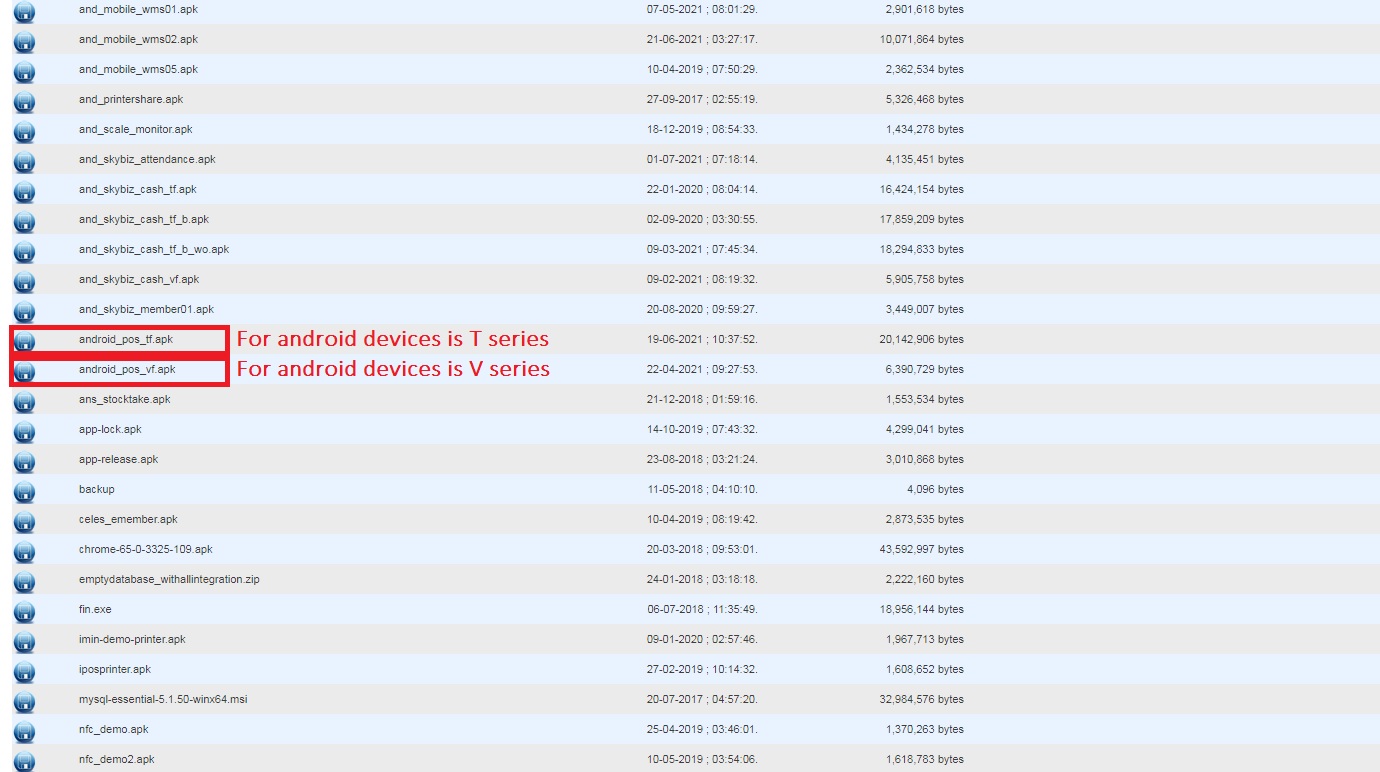Open the and_mobile_wms01.apk file link

tap(138, 9)
